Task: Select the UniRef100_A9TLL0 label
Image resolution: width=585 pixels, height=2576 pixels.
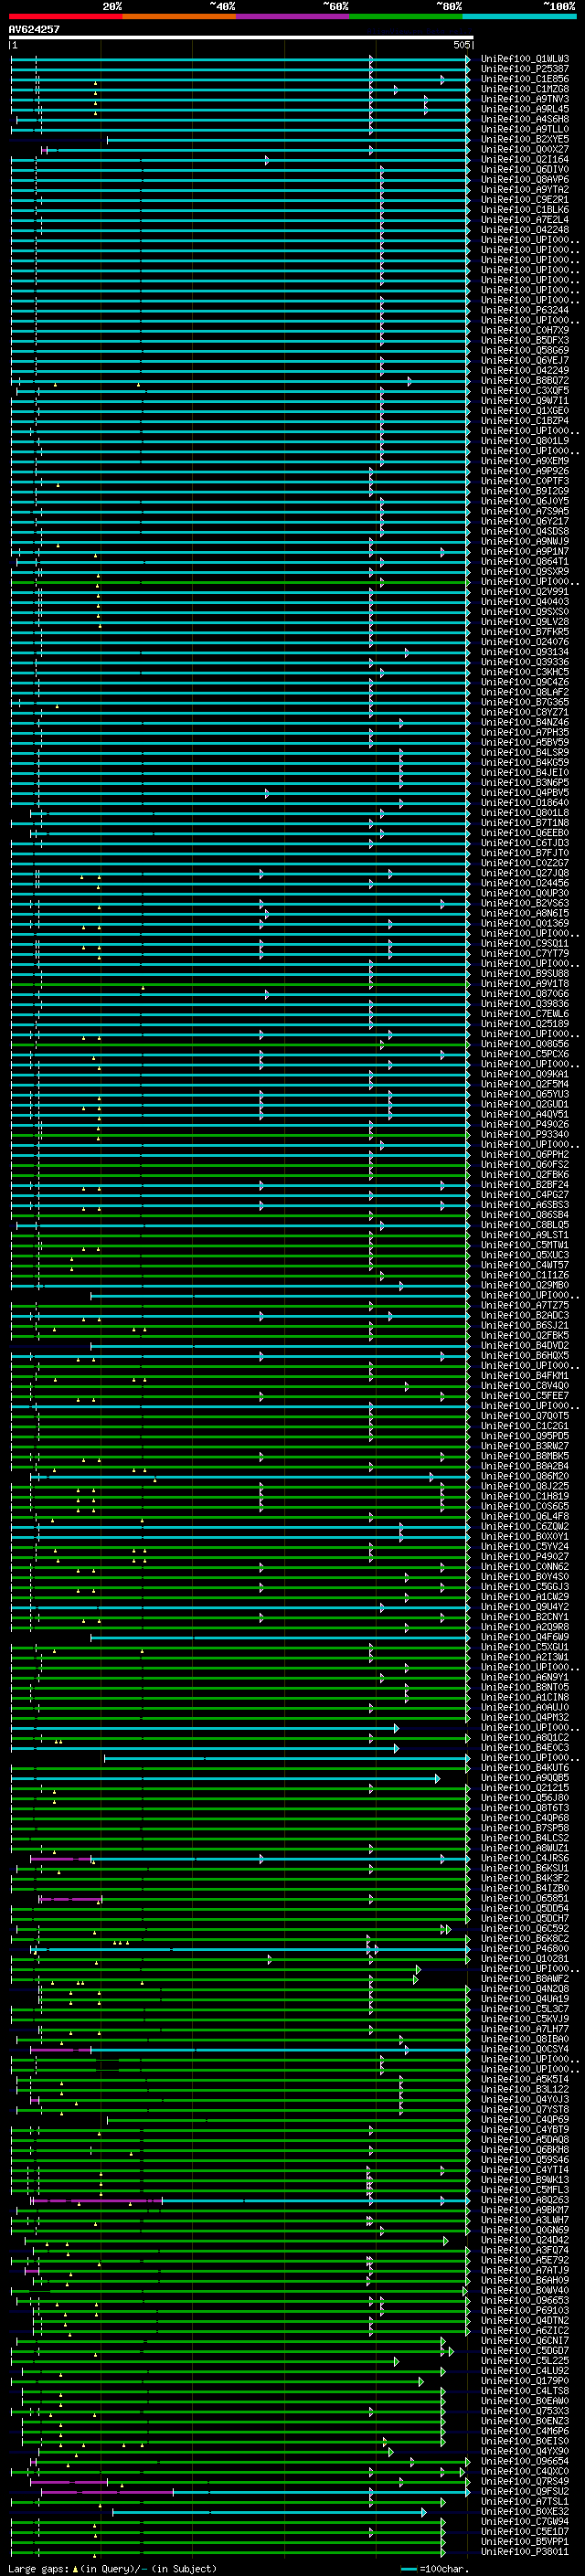Action: click(x=525, y=129)
